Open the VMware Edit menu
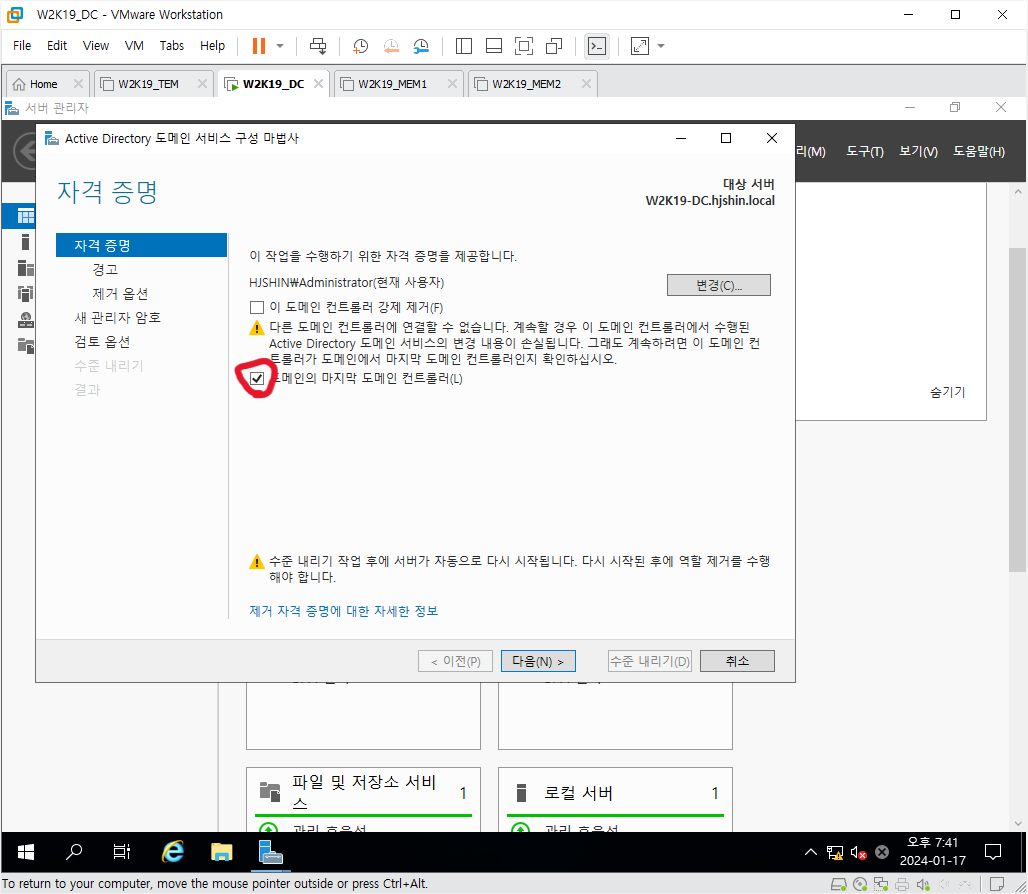The image size is (1028, 894). point(57,46)
